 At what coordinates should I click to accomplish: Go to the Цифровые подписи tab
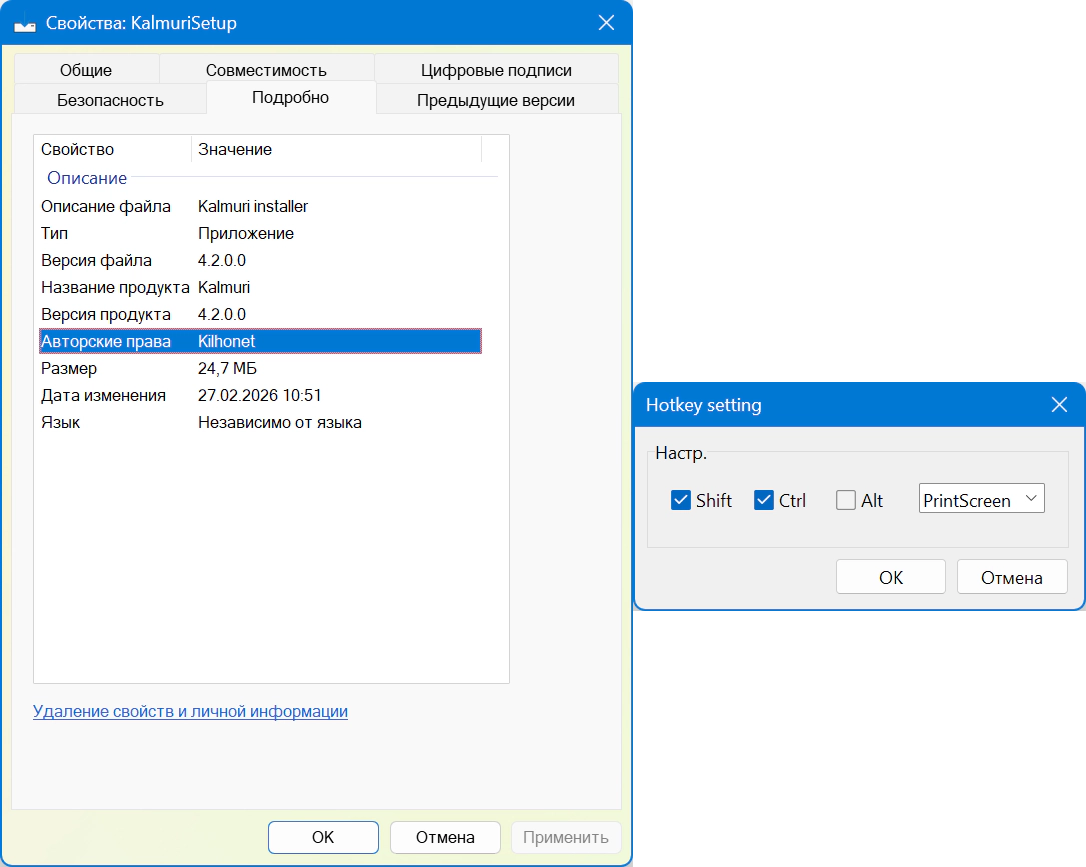click(x=496, y=70)
